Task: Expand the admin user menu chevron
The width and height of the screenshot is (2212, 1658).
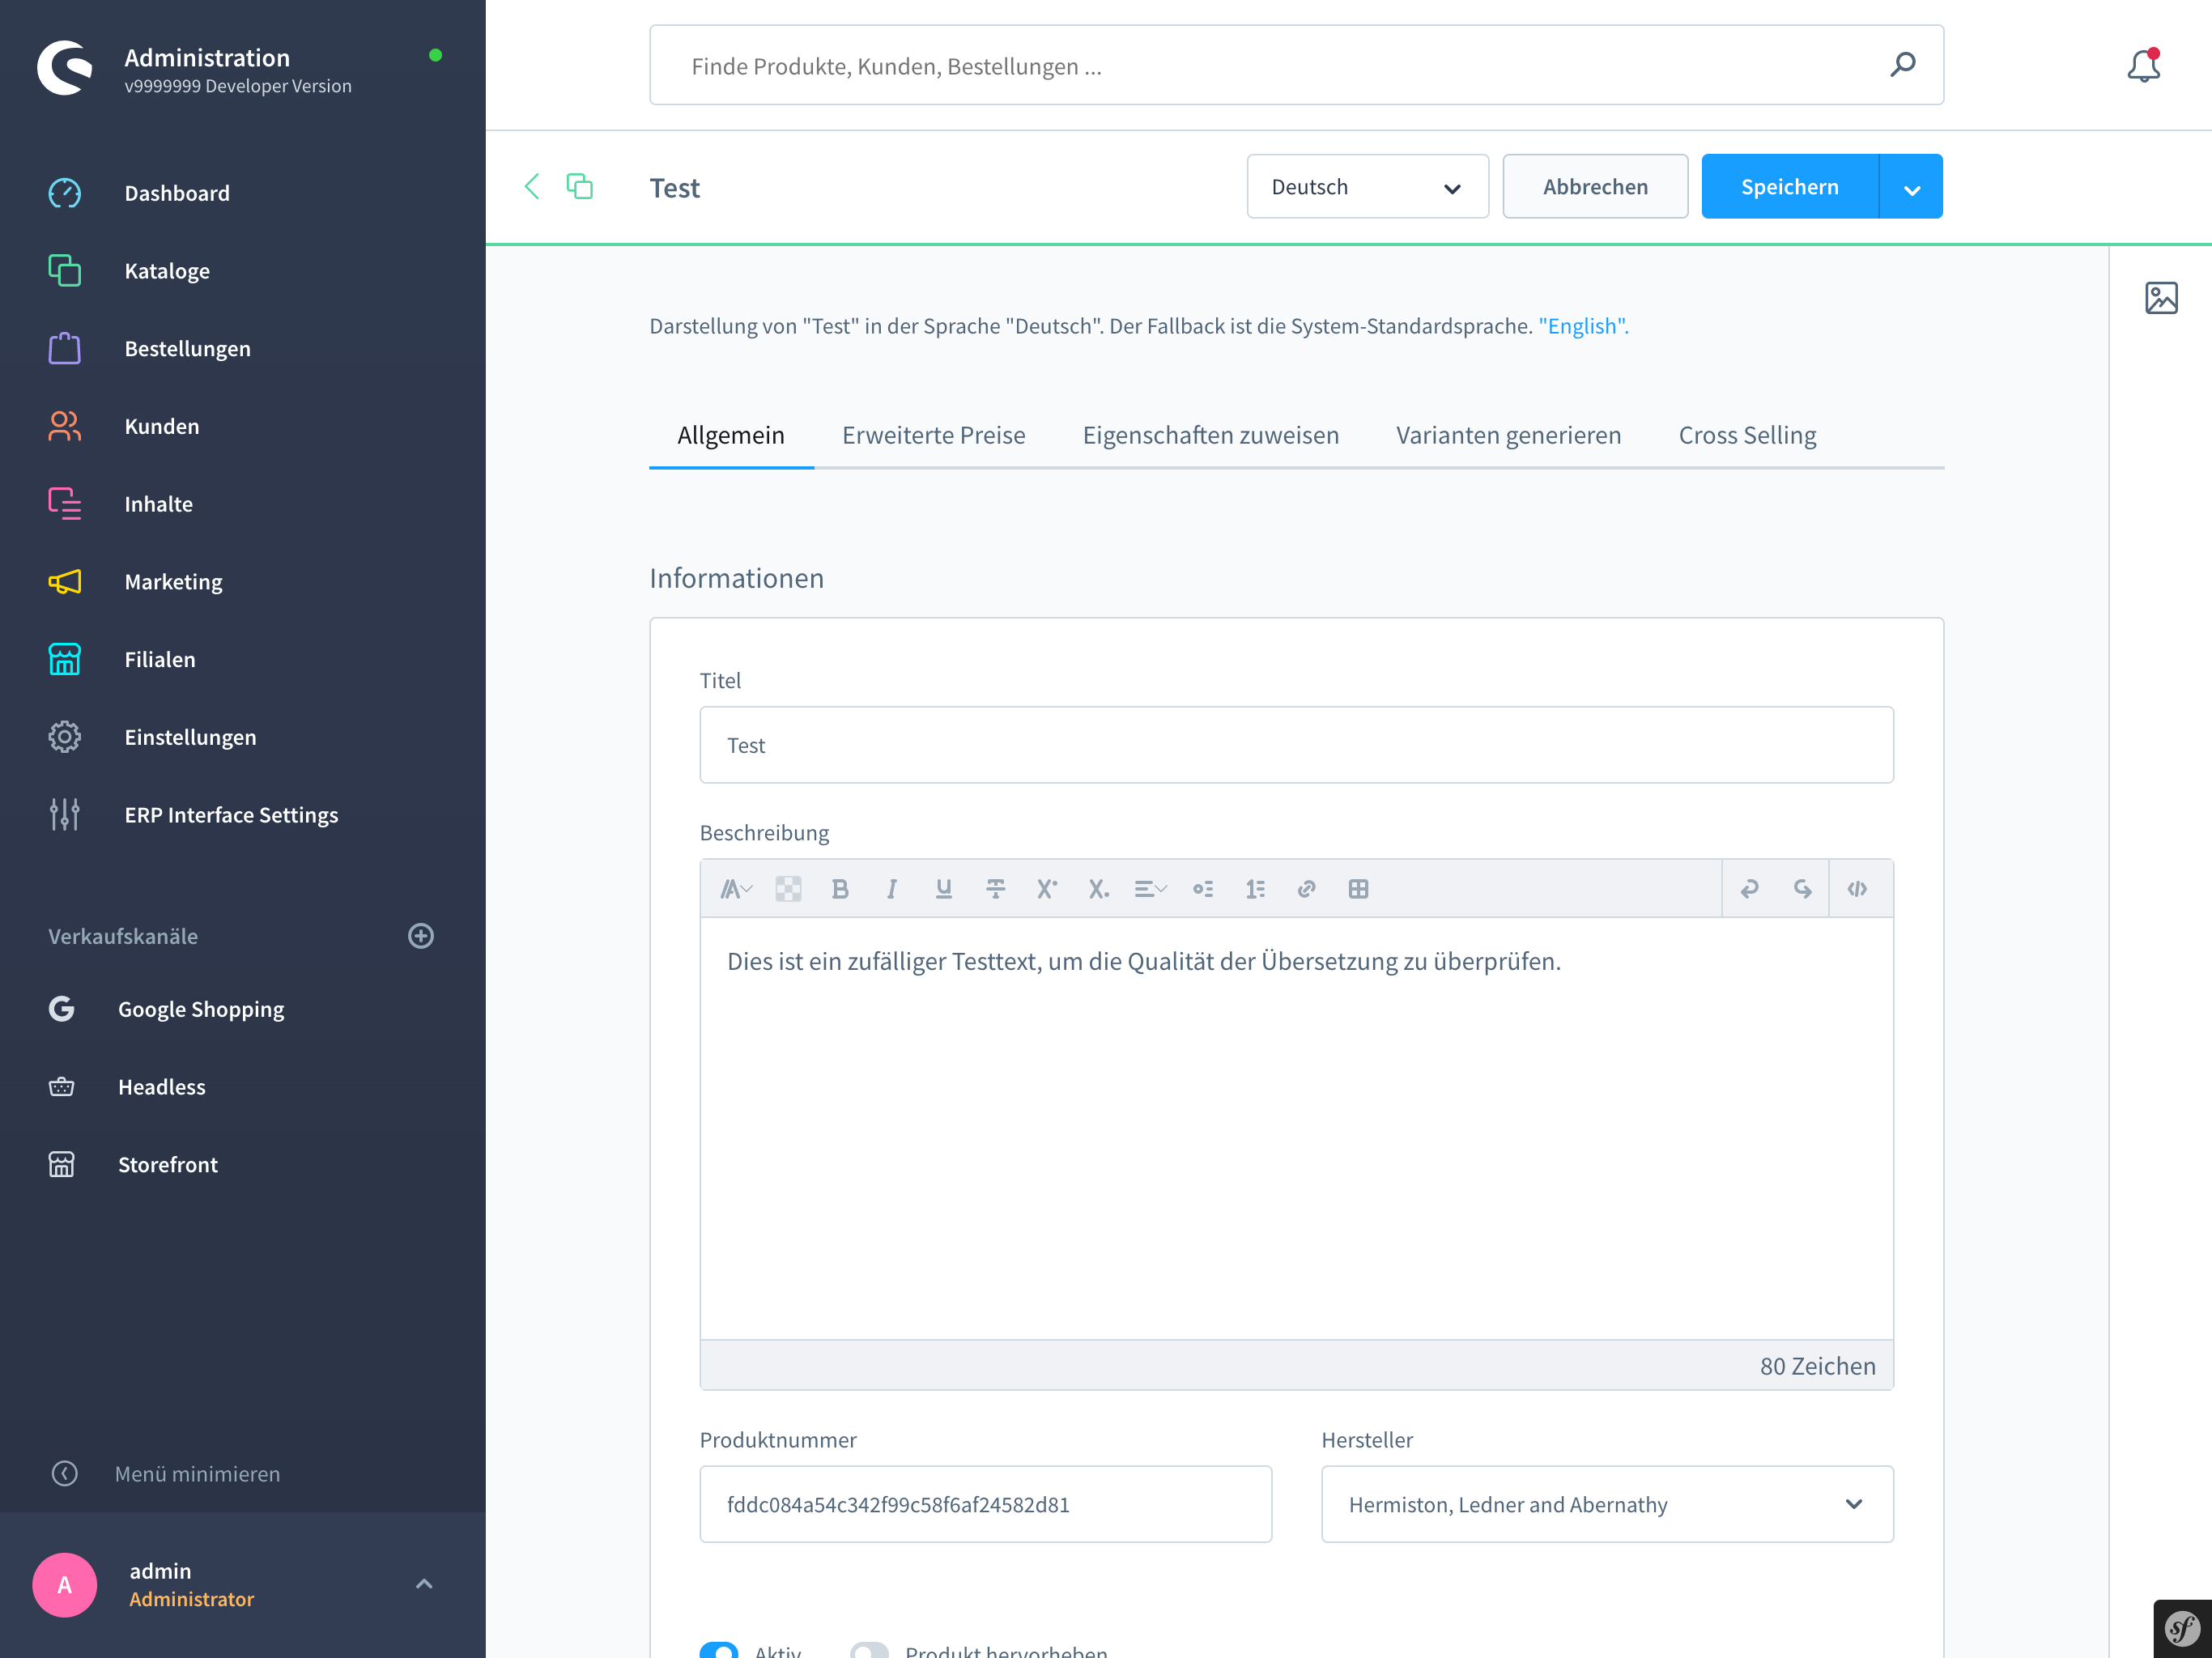Action: (424, 1584)
